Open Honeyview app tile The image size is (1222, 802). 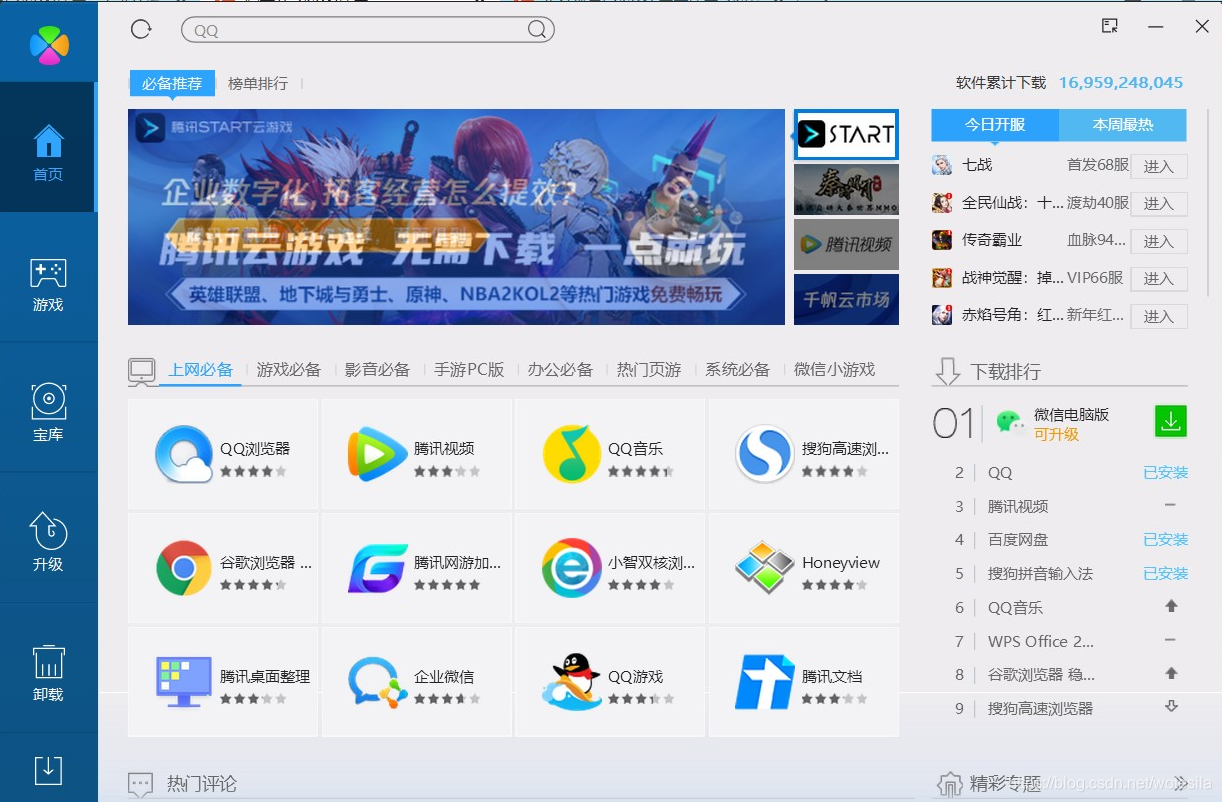(804, 568)
